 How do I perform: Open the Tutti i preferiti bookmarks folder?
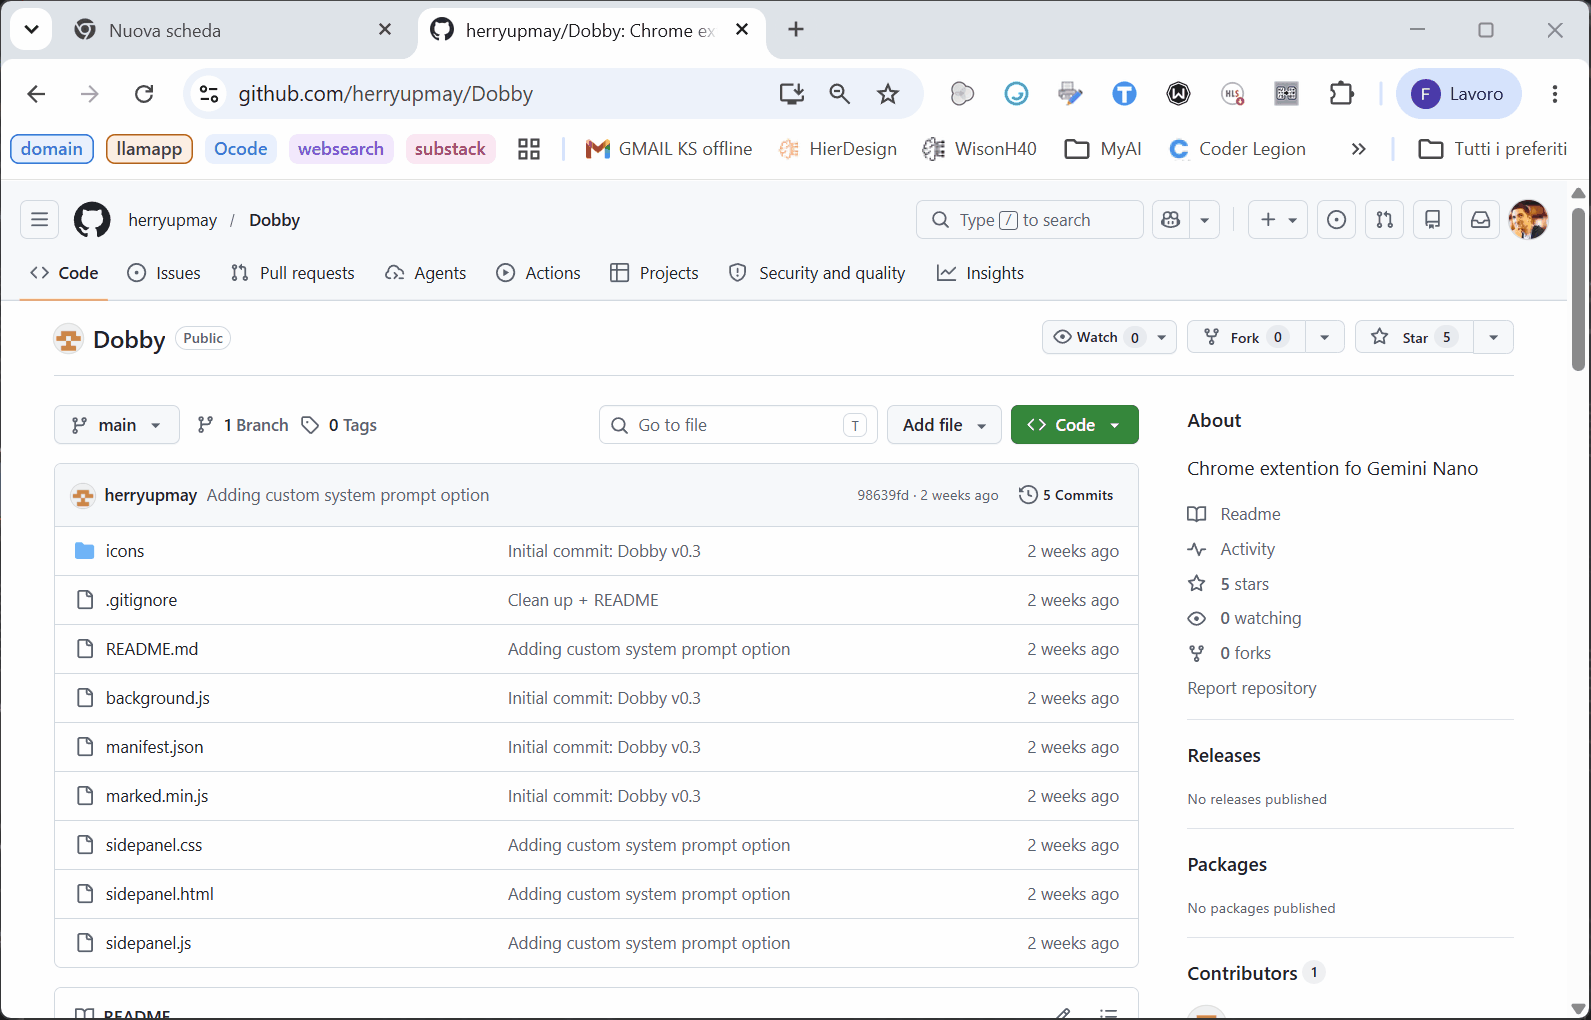point(1493,149)
